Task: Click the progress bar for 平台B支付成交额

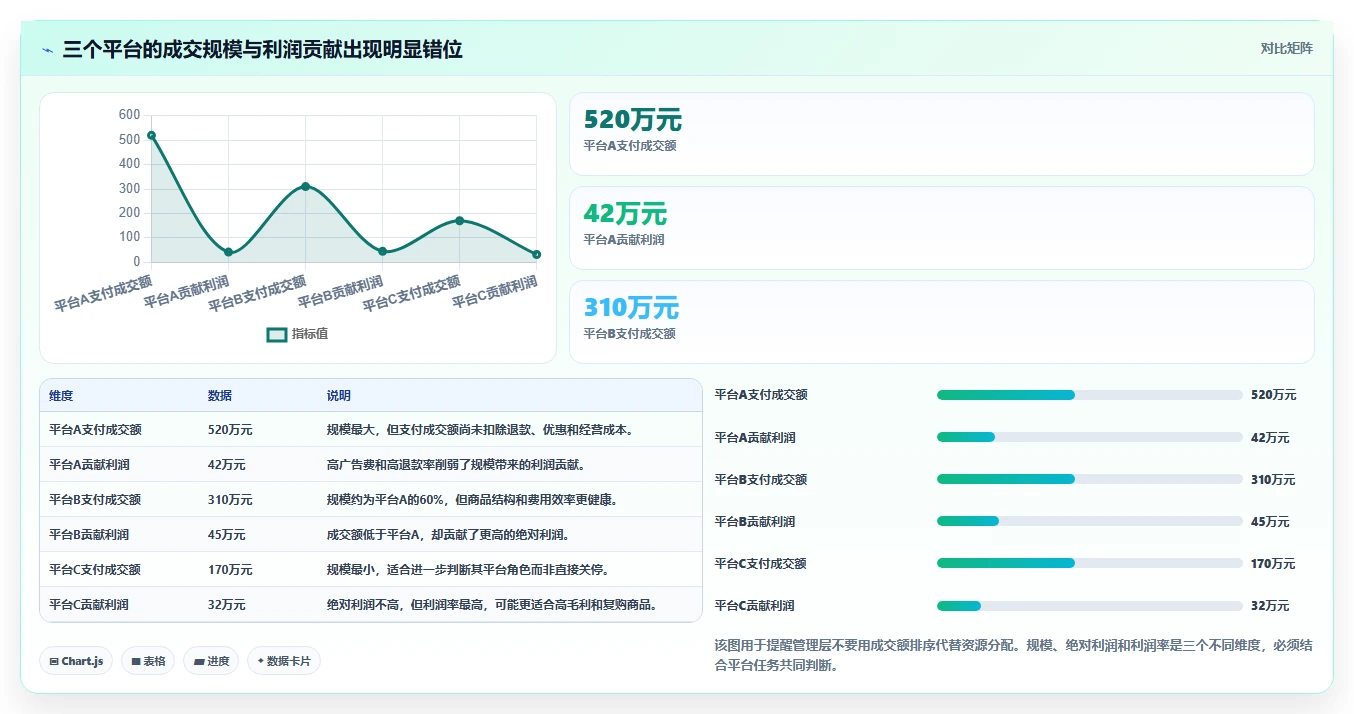Action: (x=1089, y=479)
